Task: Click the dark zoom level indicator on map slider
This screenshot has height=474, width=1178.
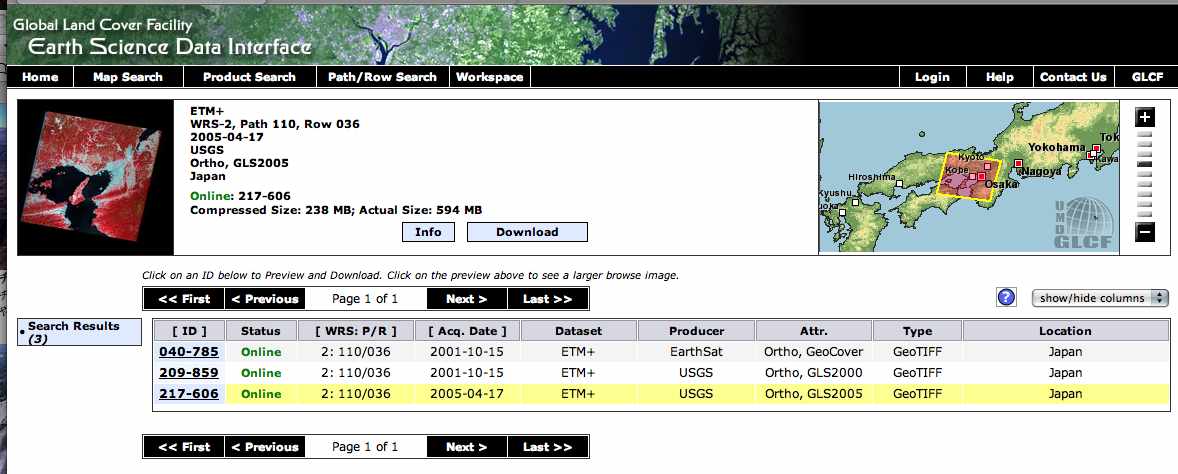Action: click(1144, 163)
